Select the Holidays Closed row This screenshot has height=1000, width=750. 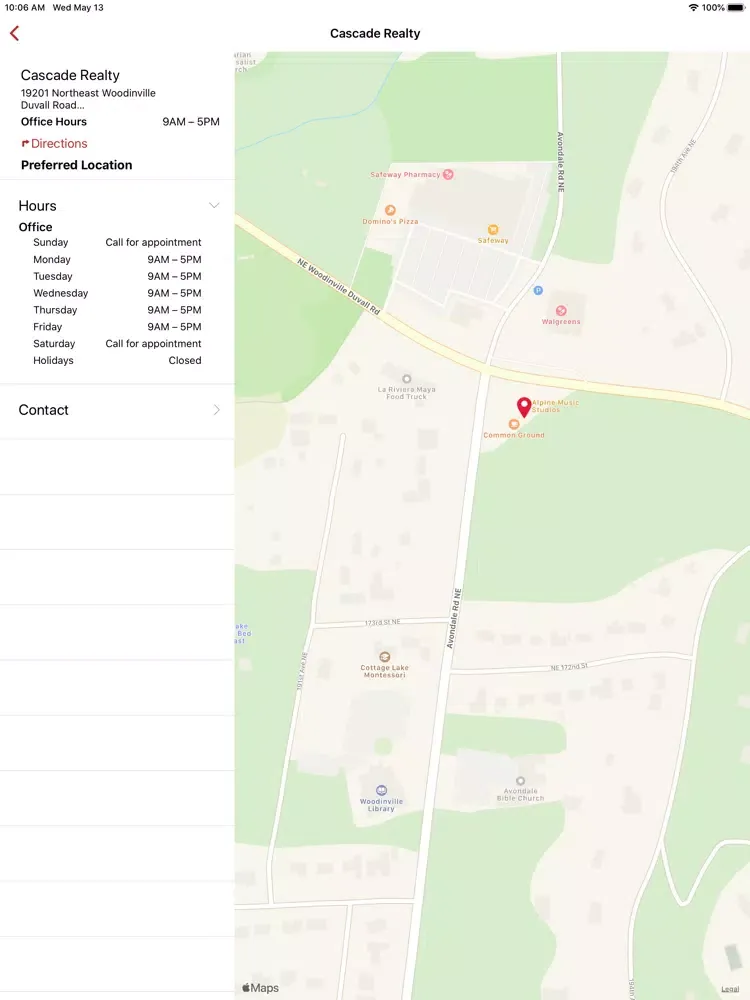(x=117, y=360)
